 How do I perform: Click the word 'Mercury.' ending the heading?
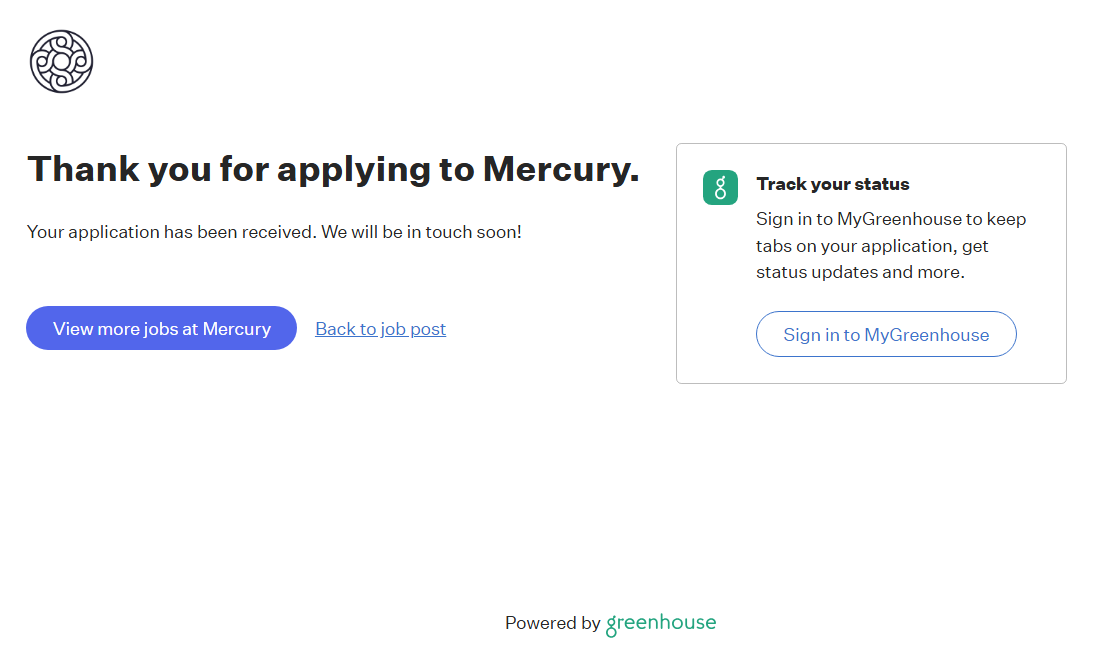click(561, 169)
